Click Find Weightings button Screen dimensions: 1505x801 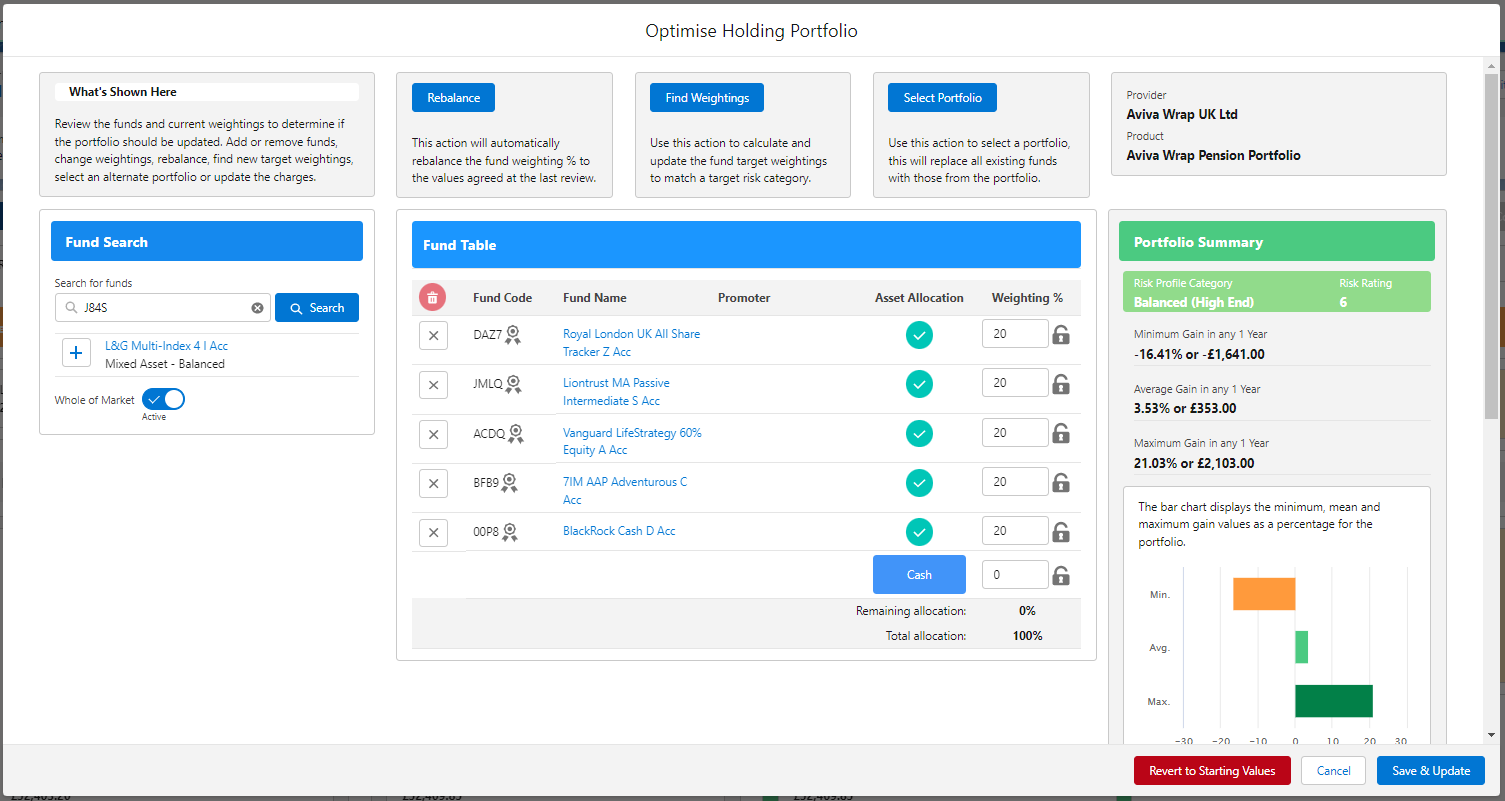[707, 98]
